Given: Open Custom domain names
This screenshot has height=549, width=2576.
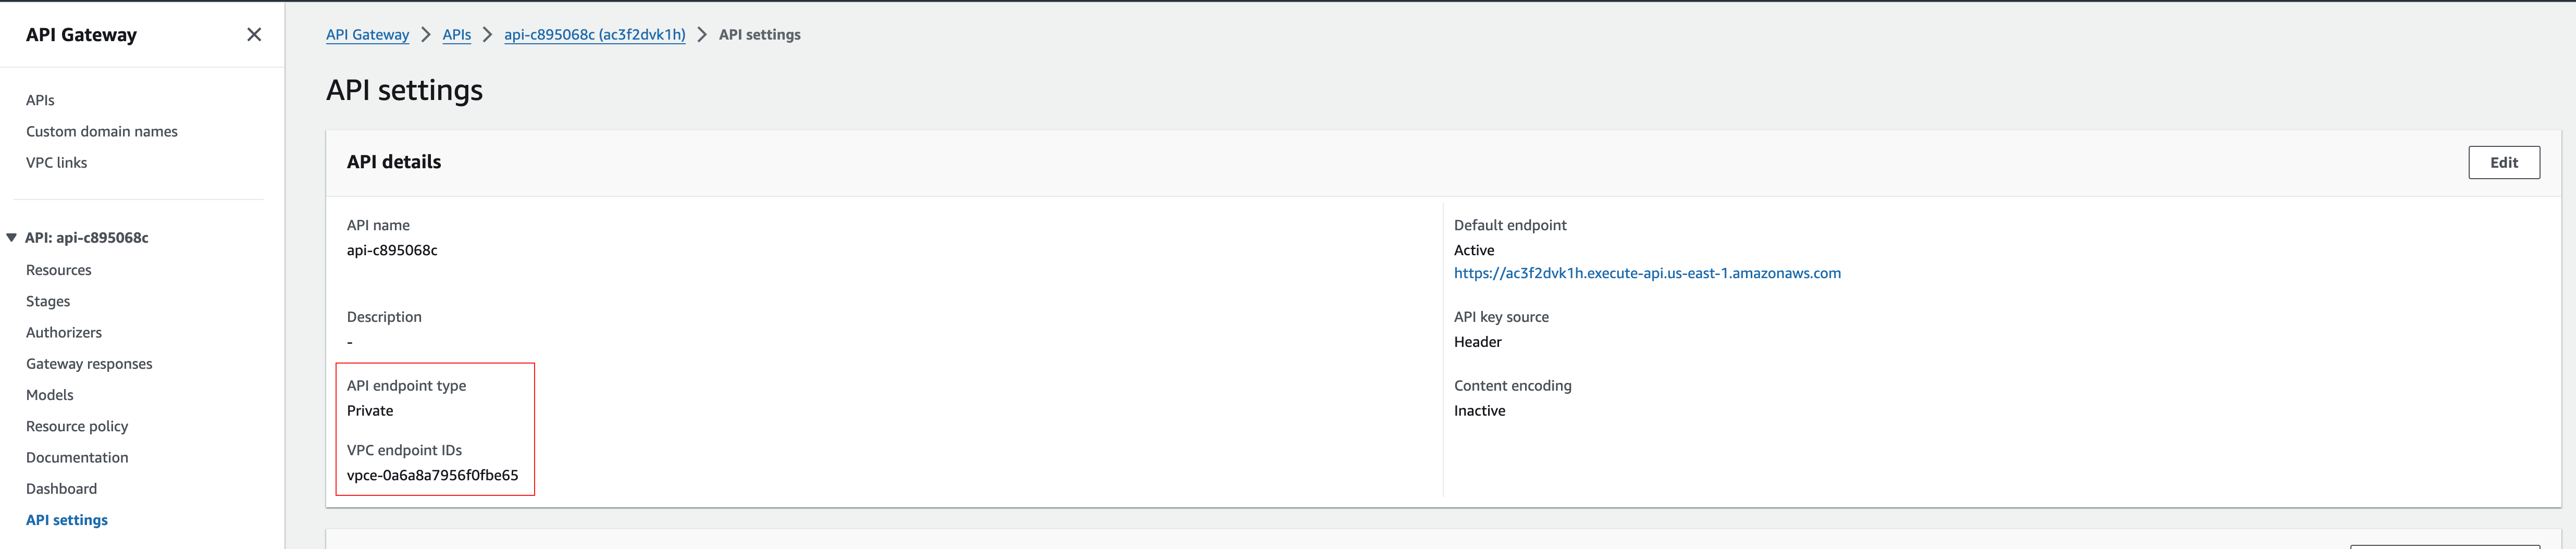Looking at the screenshot, I should tap(101, 131).
